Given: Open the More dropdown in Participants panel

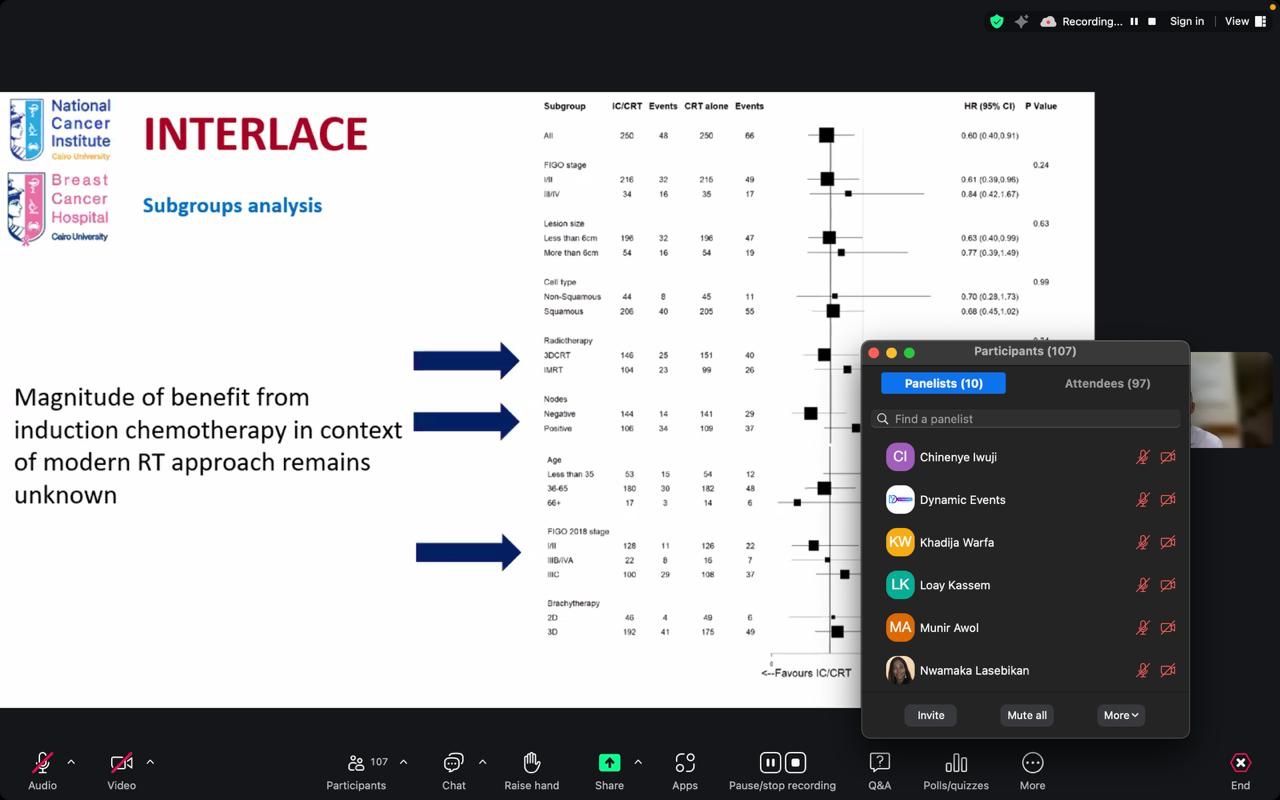Looking at the screenshot, I should click(x=1120, y=715).
